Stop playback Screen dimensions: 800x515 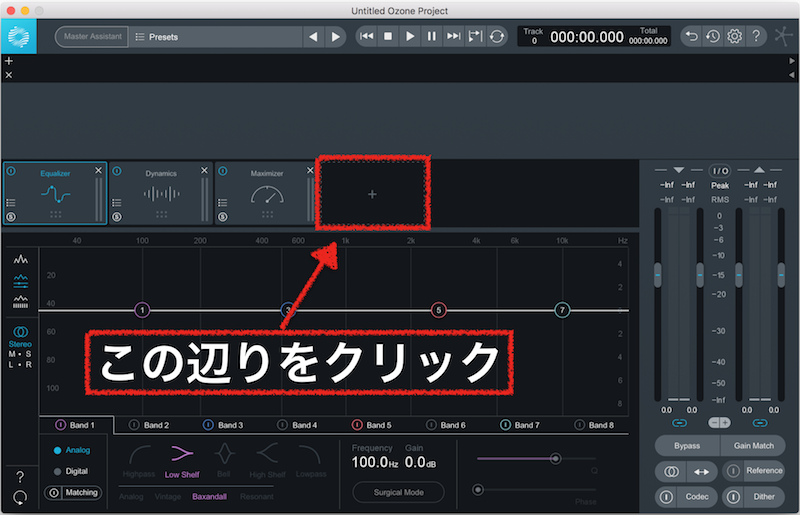pyautogui.click(x=388, y=36)
